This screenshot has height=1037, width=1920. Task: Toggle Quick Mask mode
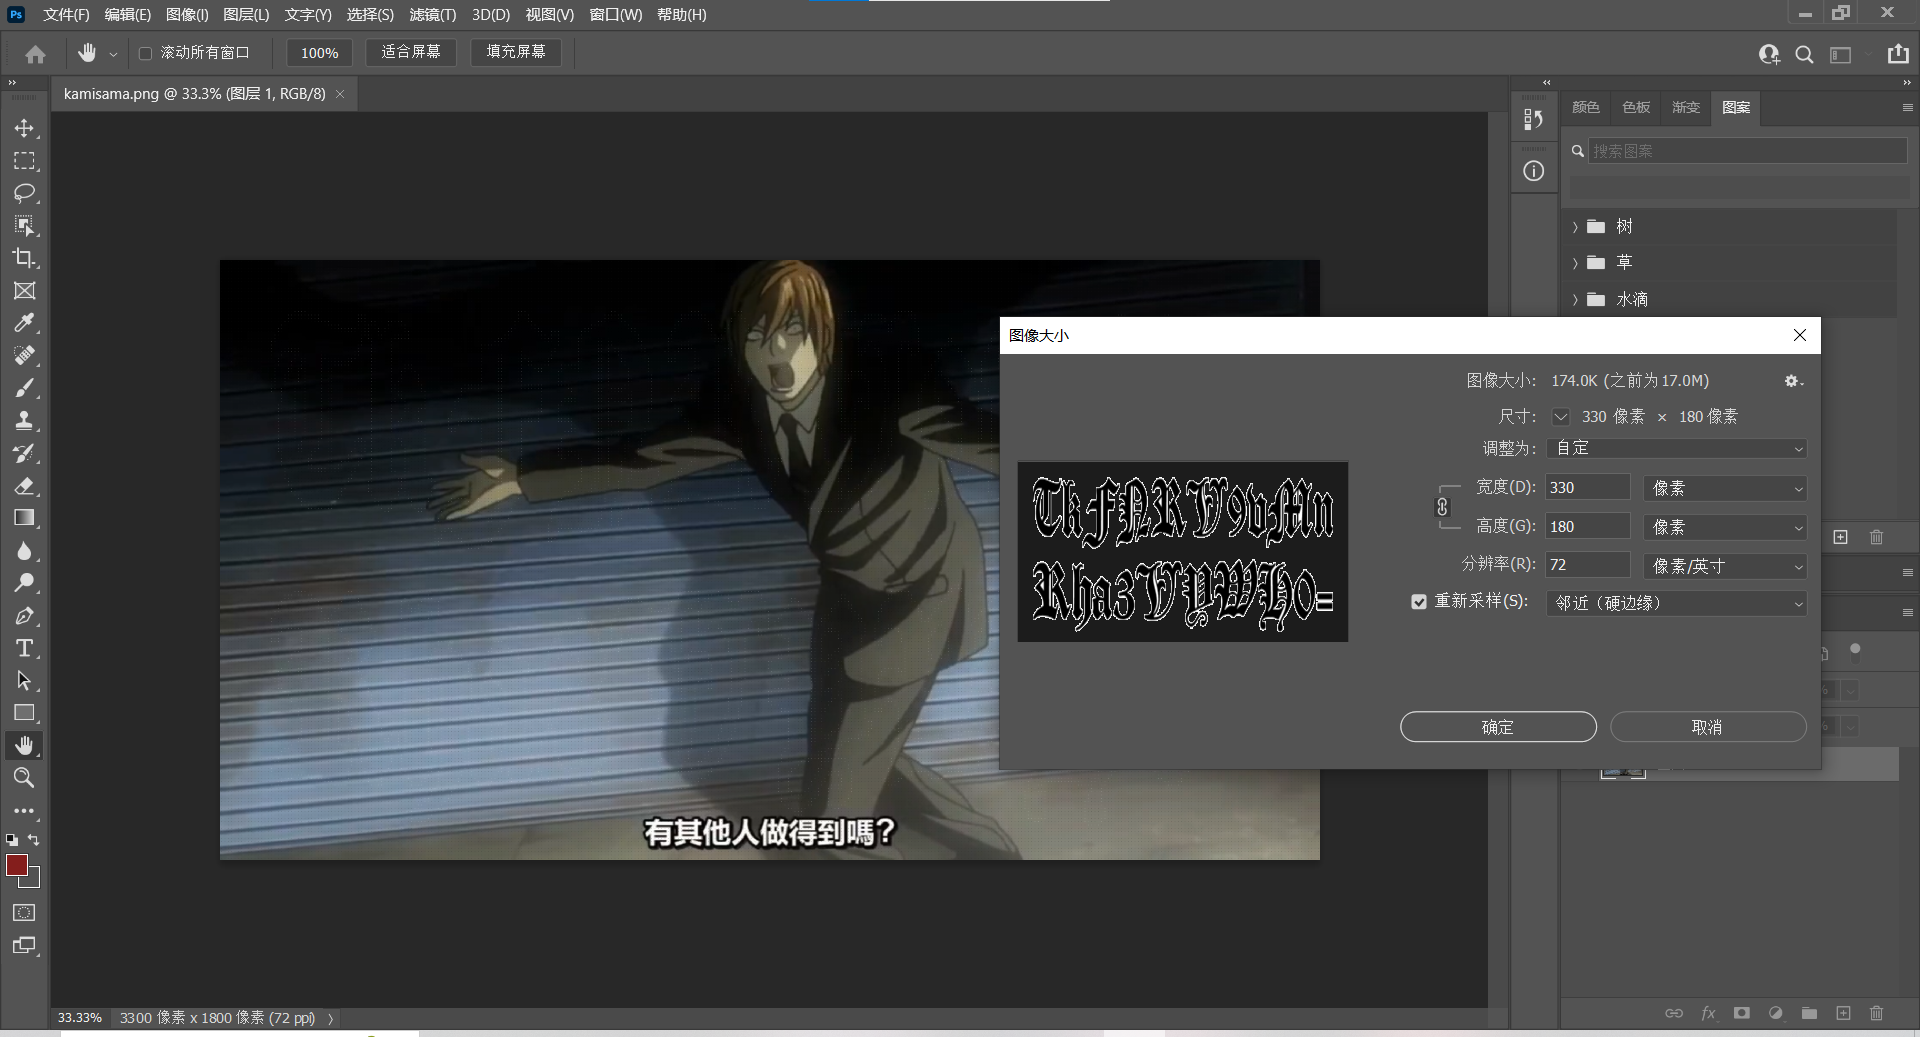tap(24, 913)
